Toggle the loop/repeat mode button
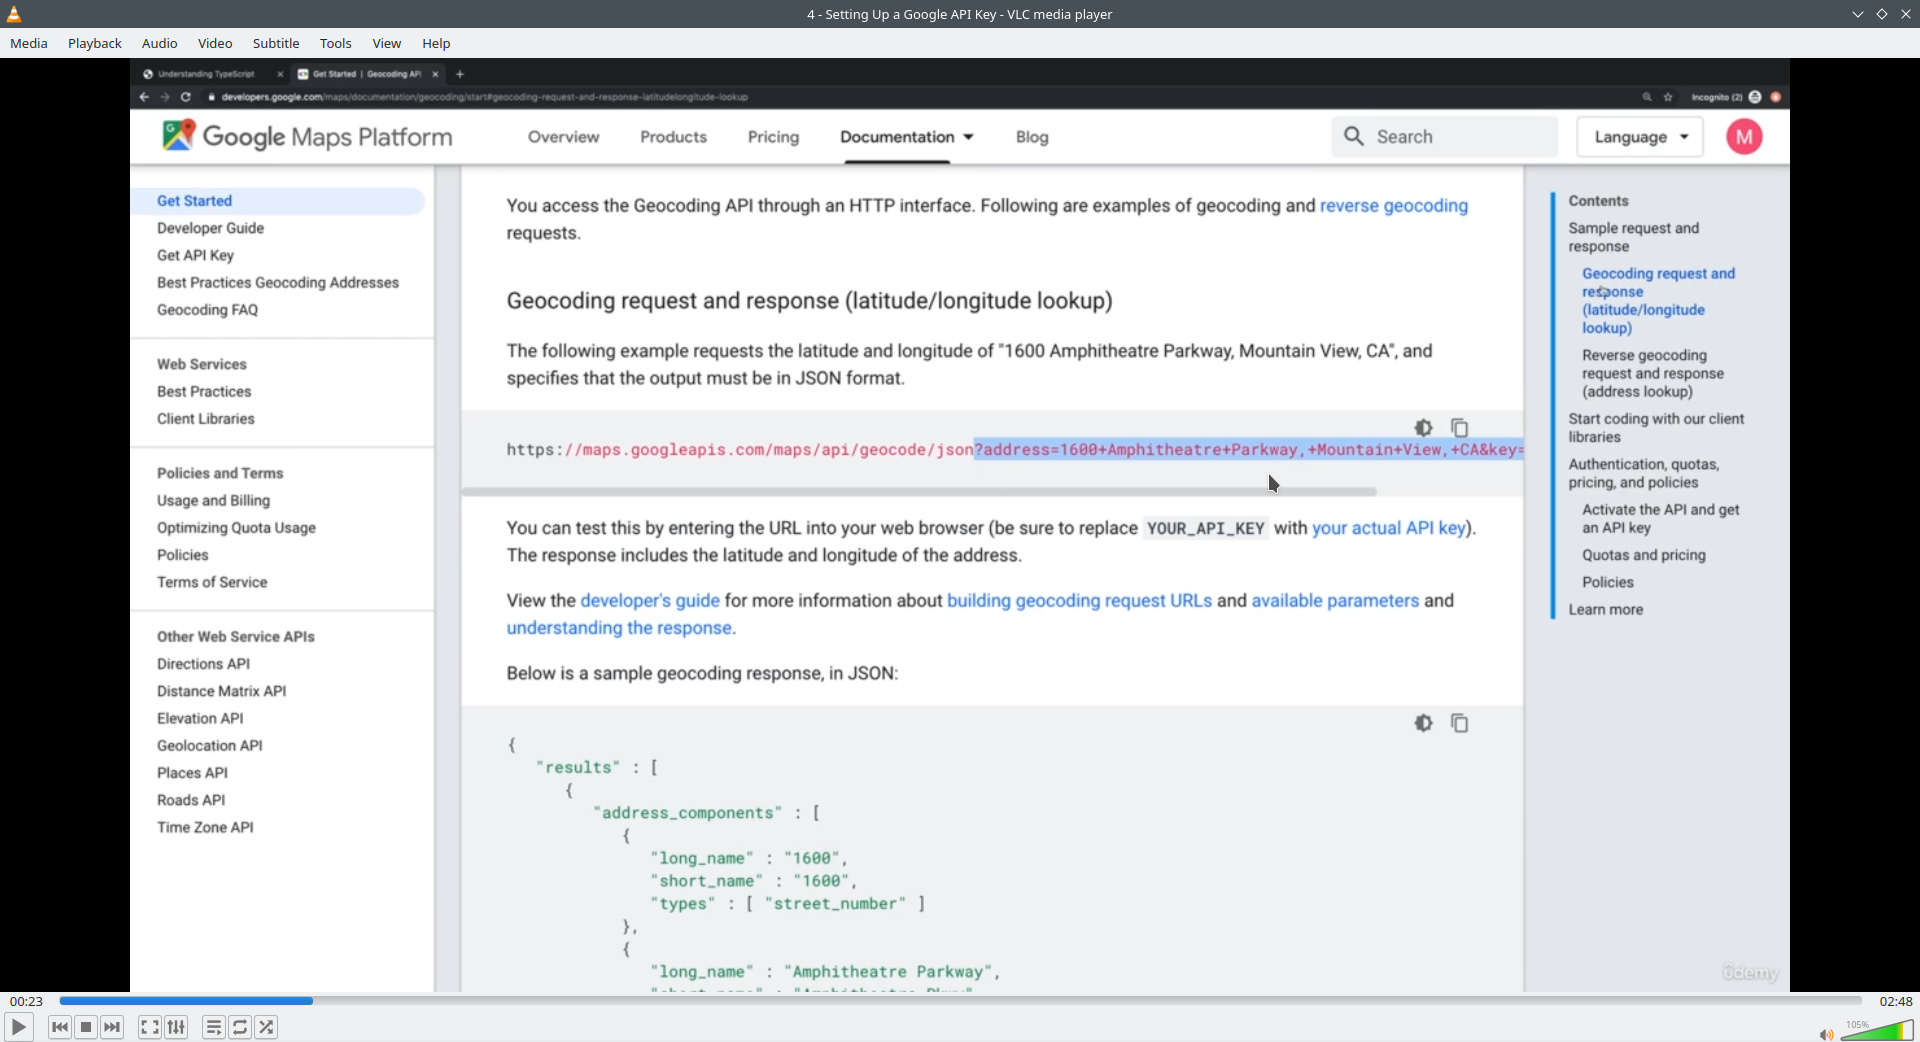The height and width of the screenshot is (1042, 1920). pos(240,1027)
